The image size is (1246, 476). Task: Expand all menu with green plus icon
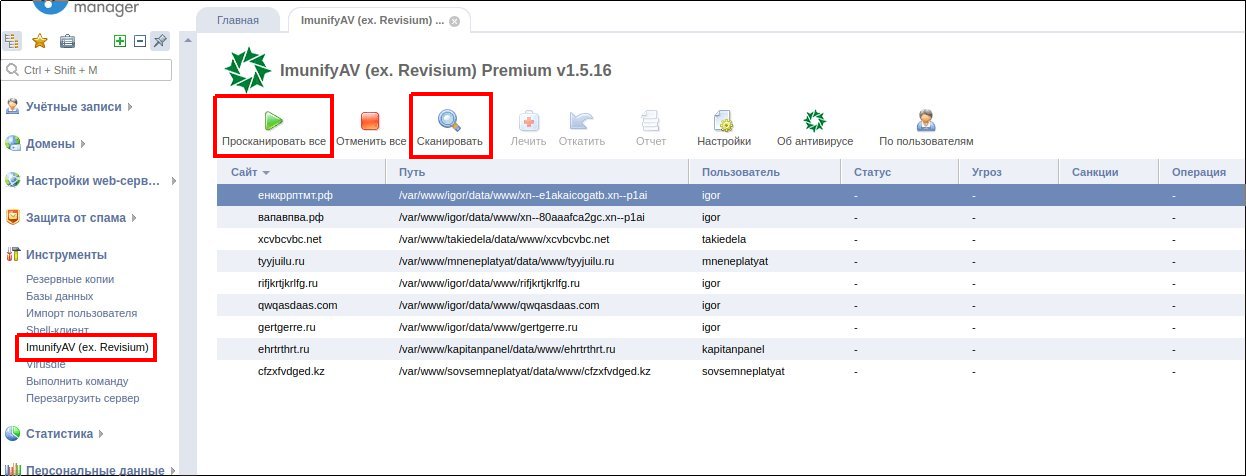click(120, 41)
